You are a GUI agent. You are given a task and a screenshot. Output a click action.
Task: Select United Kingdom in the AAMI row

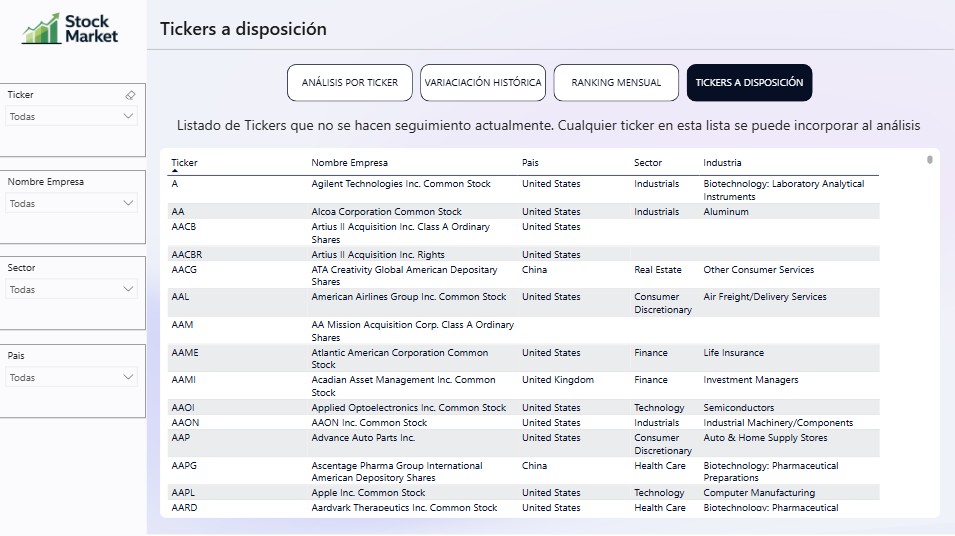tap(557, 380)
